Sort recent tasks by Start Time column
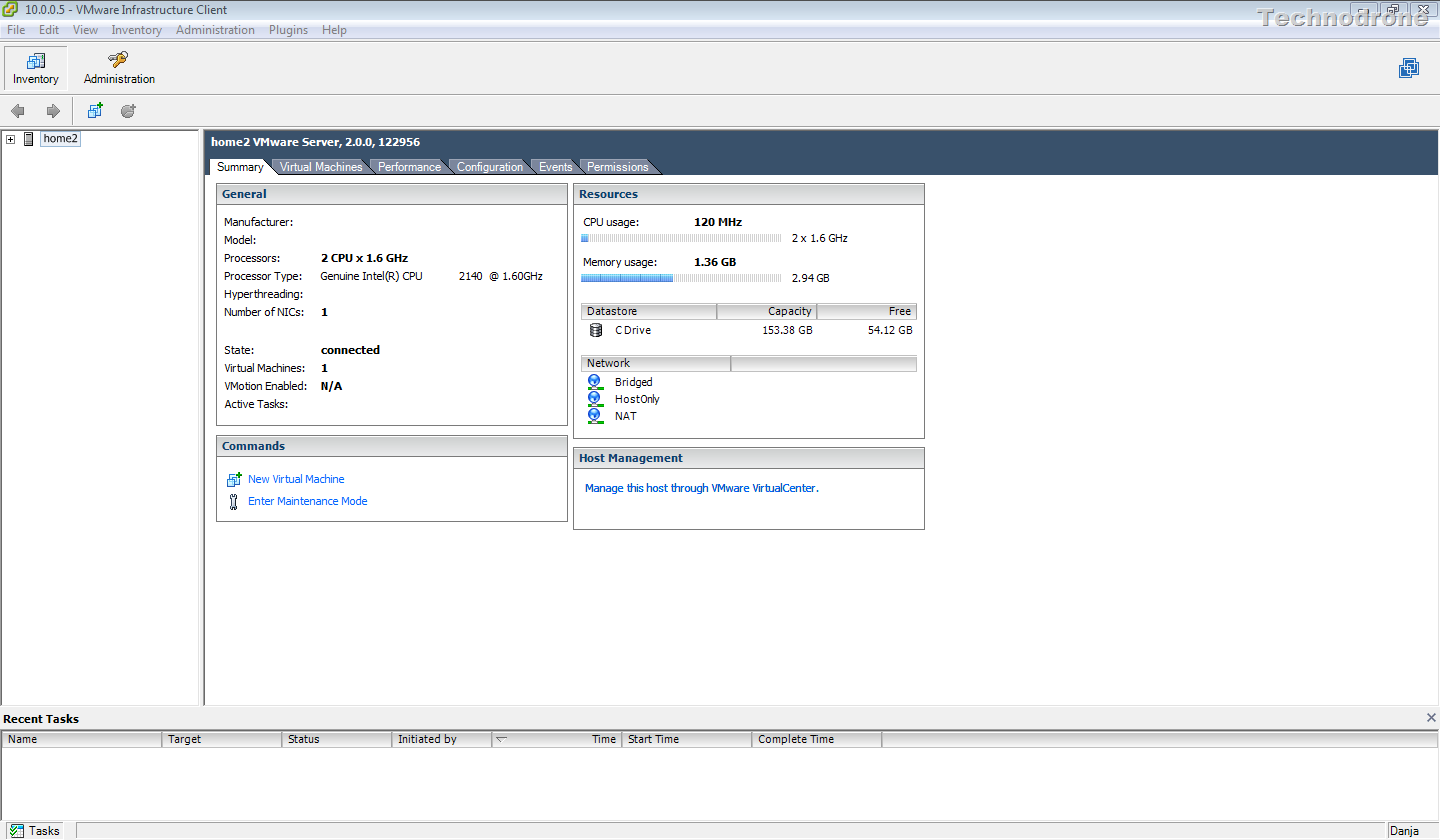1440x840 pixels. coord(687,739)
